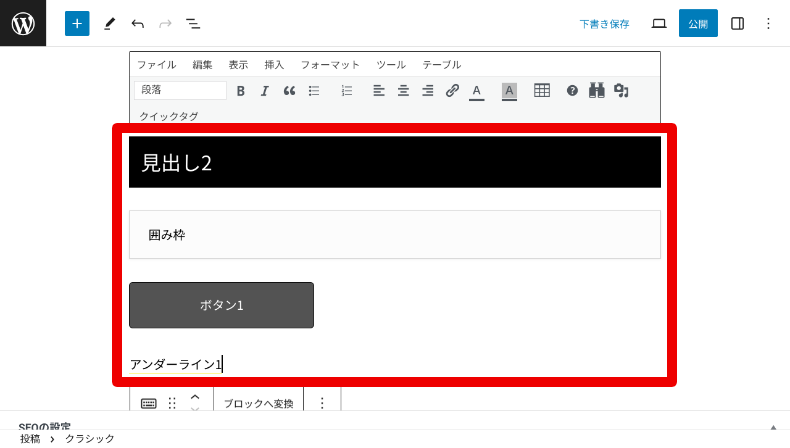The width and height of the screenshot is (790, 448).
Task: Click the classic block keyboard icon
Action: [x=149, y=403]
